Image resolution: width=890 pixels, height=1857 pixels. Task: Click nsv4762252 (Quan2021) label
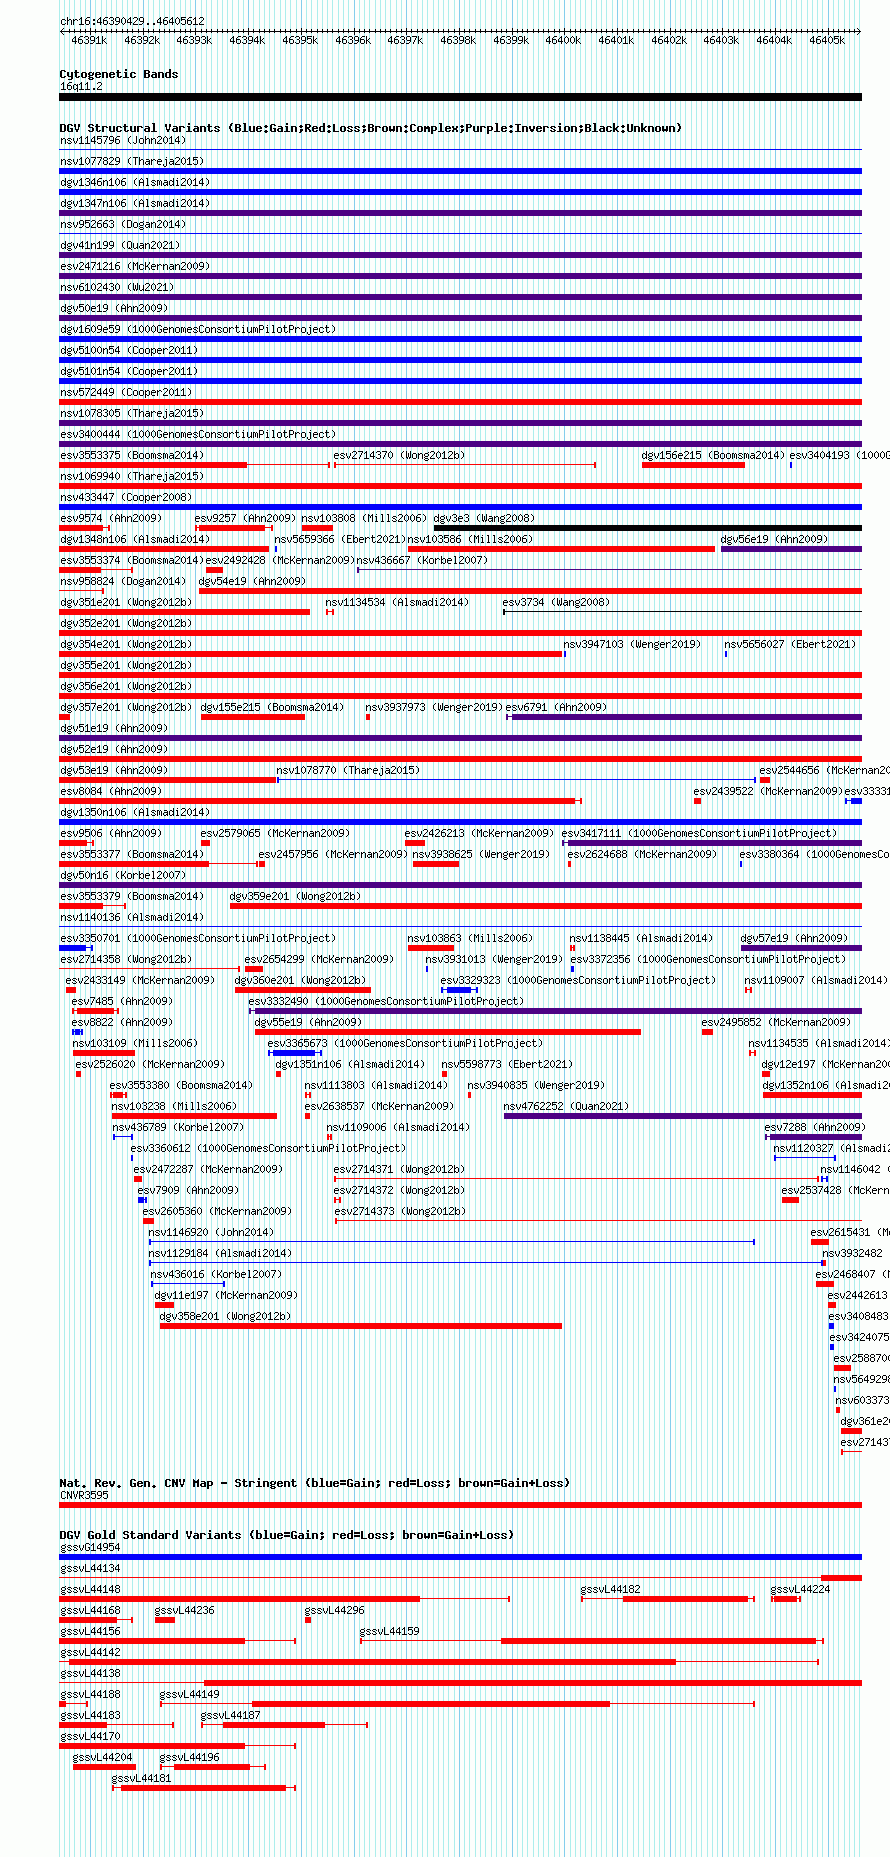[x=566, y=1106]
